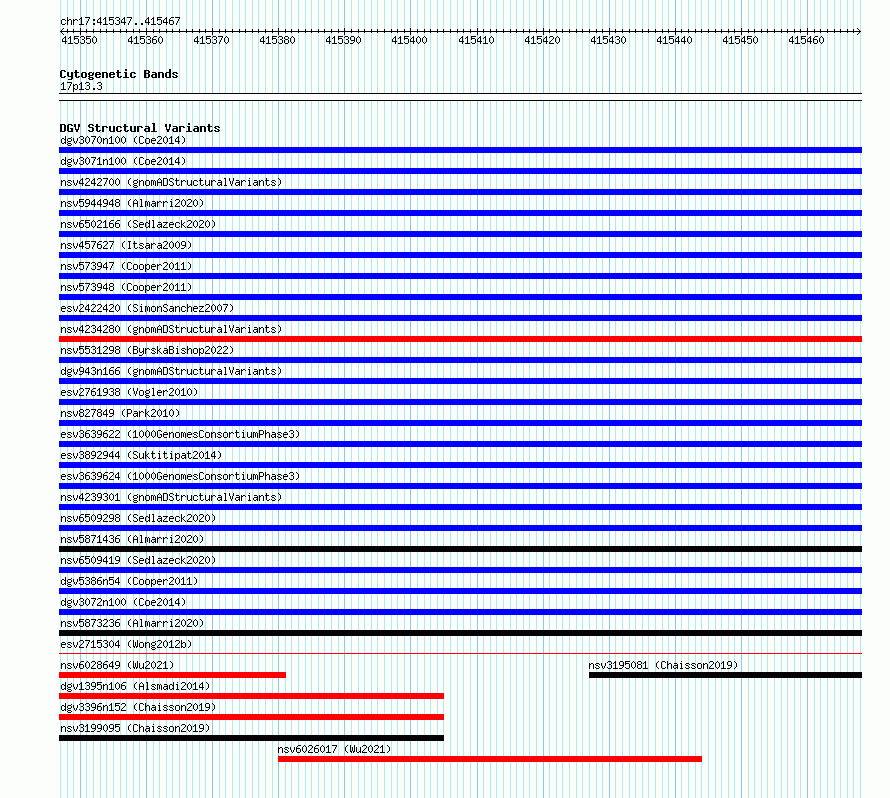Click nsv573947 (Cooper2011) label
The height and width of the screenshot is (798, 890).
point(126,266)
